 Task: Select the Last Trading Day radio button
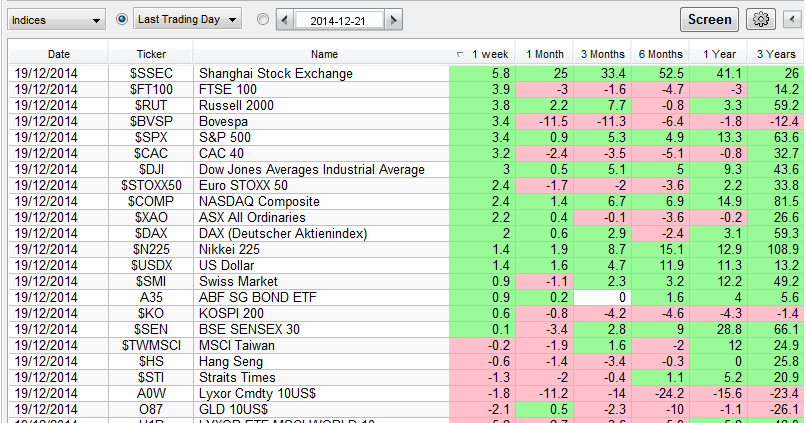[123, 19]
